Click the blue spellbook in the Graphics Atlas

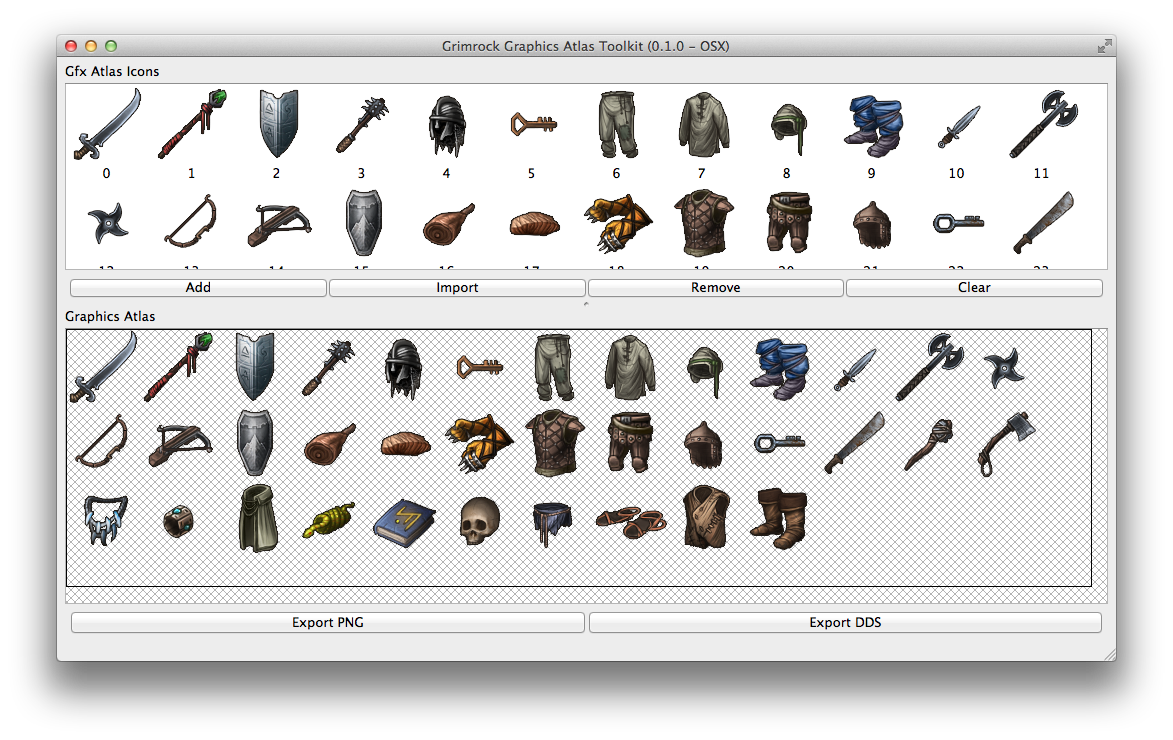click(x=405, y=522)
